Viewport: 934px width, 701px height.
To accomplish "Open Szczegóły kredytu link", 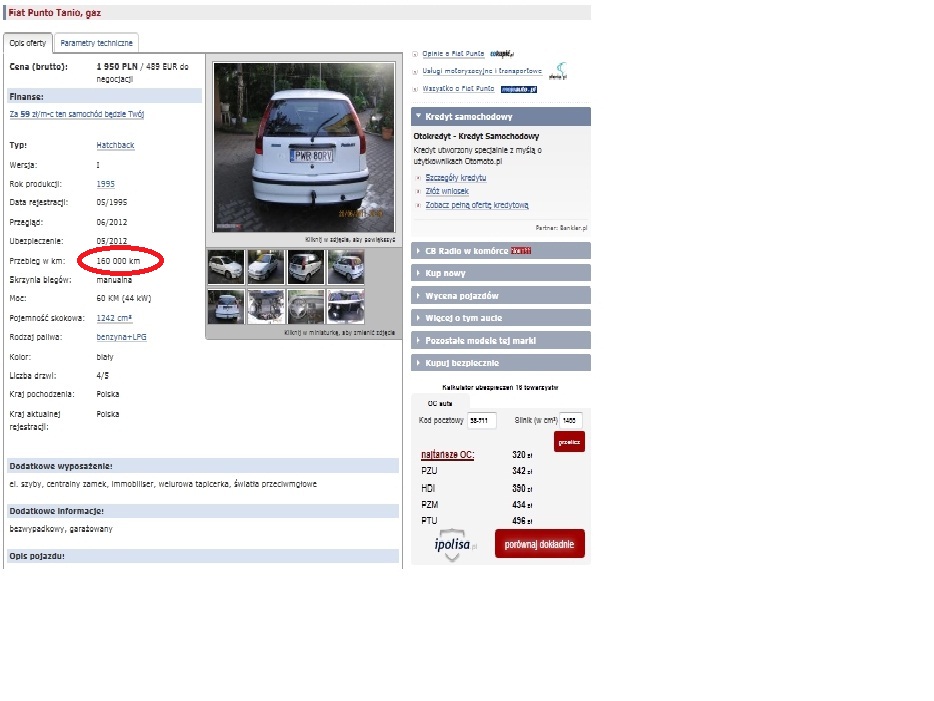I will pos(456,177).
